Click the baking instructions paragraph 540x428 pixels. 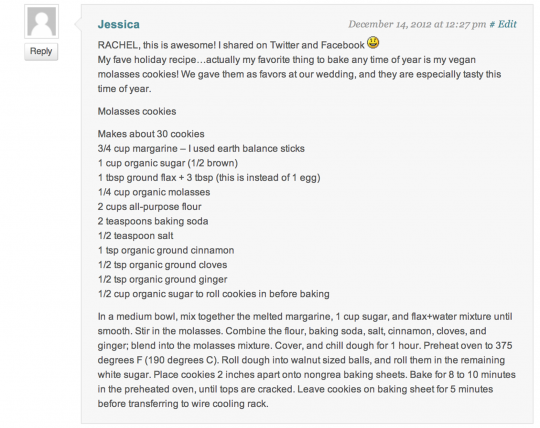coord(307,360)
